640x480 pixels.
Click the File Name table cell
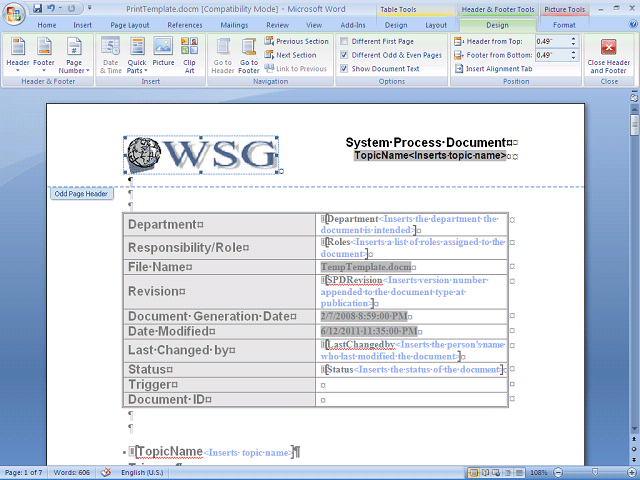tap(220, 267)
